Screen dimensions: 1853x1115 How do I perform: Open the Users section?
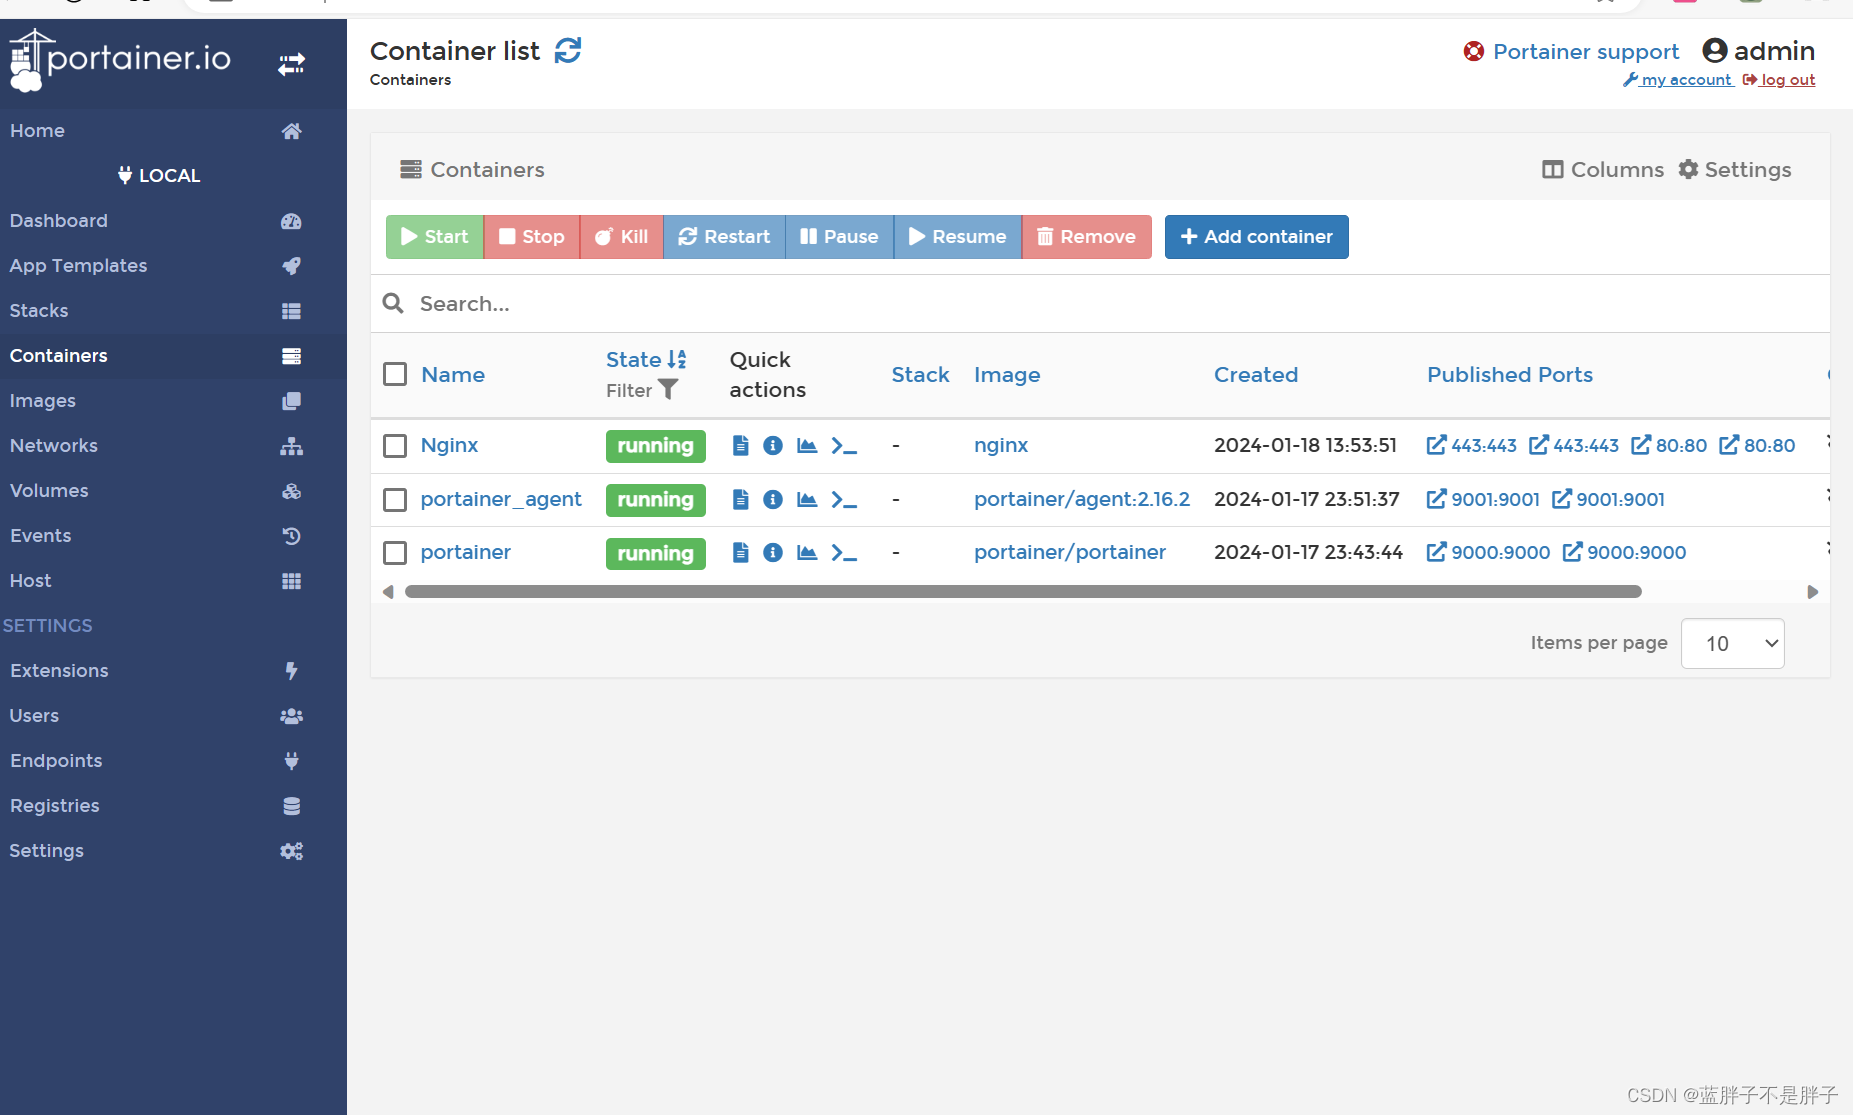[x=173, y=716]
